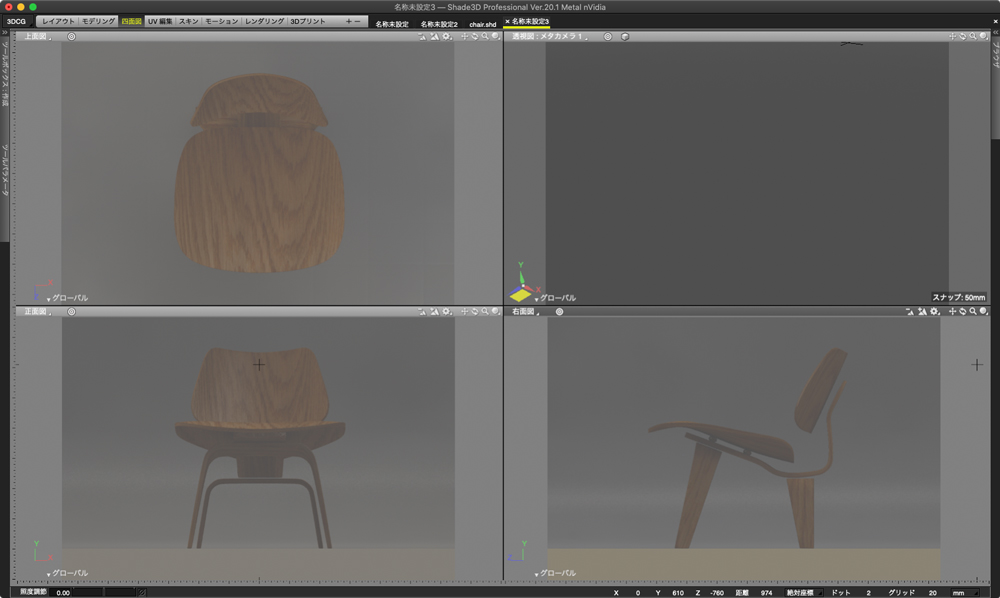Image resolution: width=1000 pixels, height=598 pixels.
Task: Click sphere display icon in top view
Action: (x=496, y=36)
